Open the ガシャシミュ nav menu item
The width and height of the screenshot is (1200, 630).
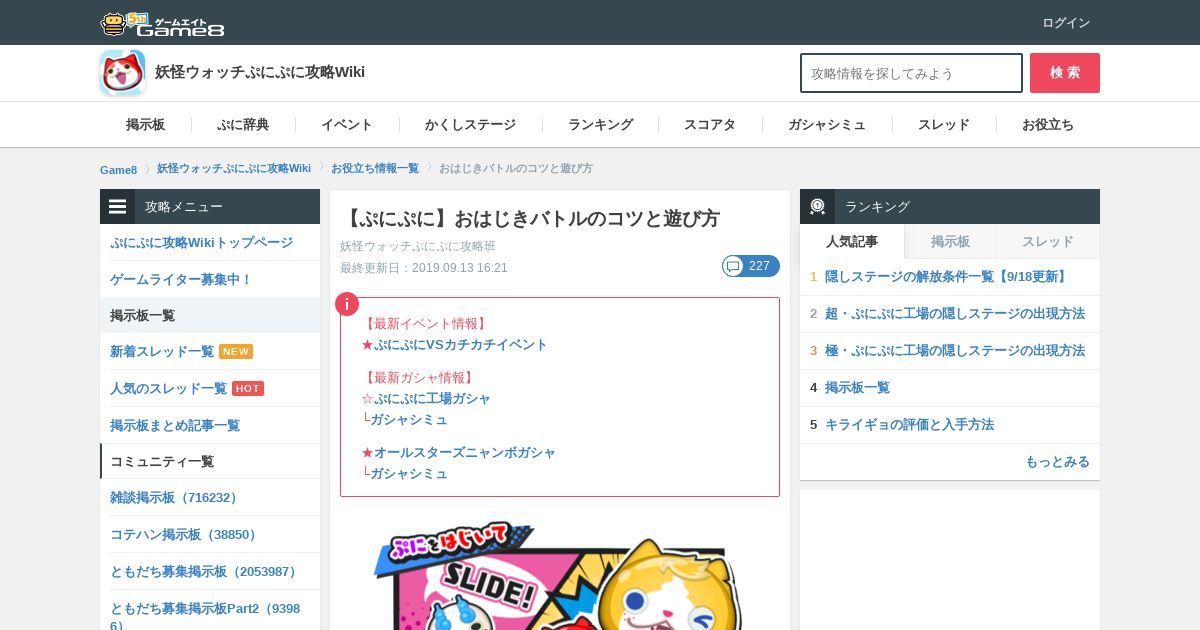click(x=827, y=125)
